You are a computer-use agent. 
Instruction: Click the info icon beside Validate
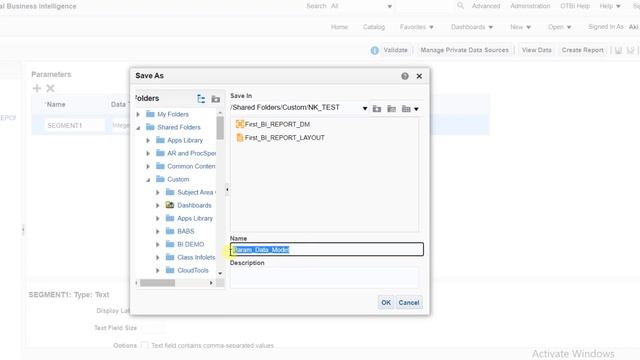(374, 50)
